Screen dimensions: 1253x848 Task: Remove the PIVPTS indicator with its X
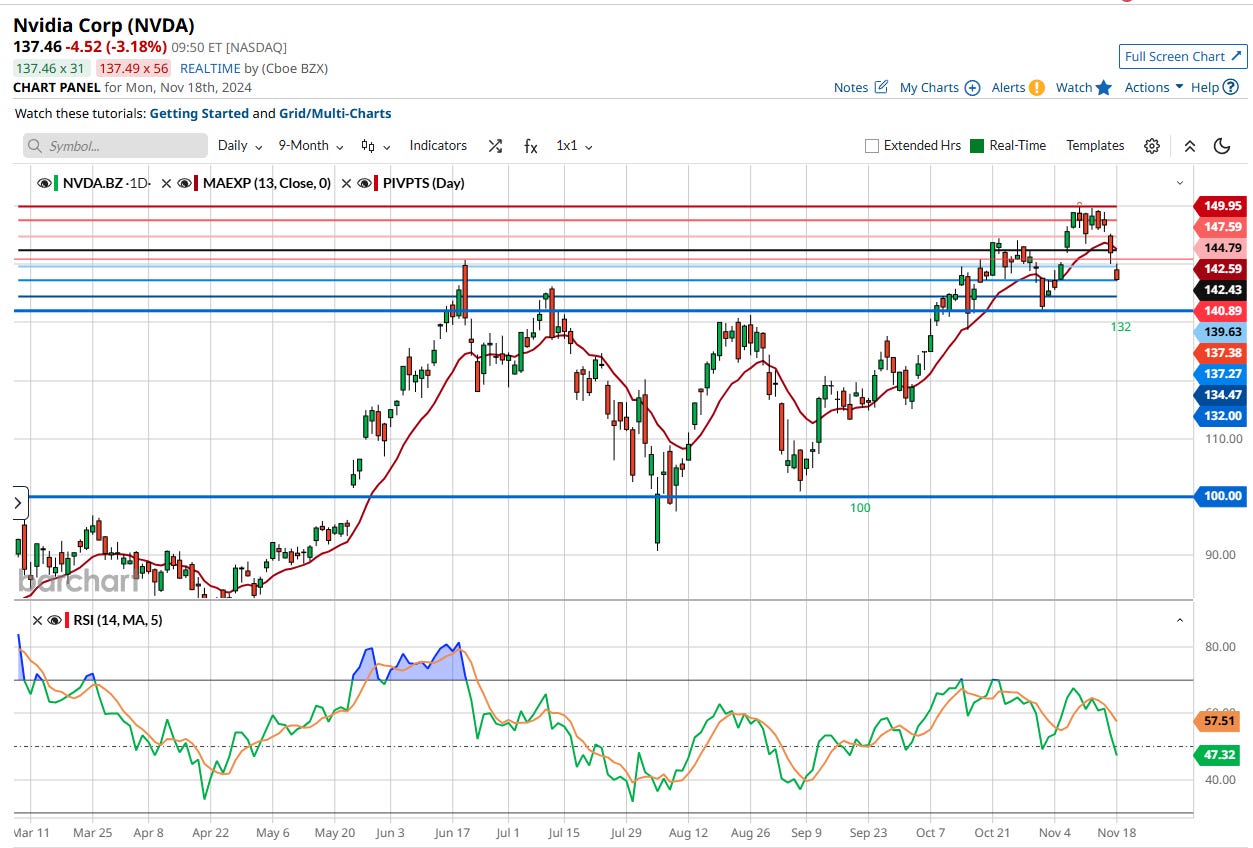(347, 183)
